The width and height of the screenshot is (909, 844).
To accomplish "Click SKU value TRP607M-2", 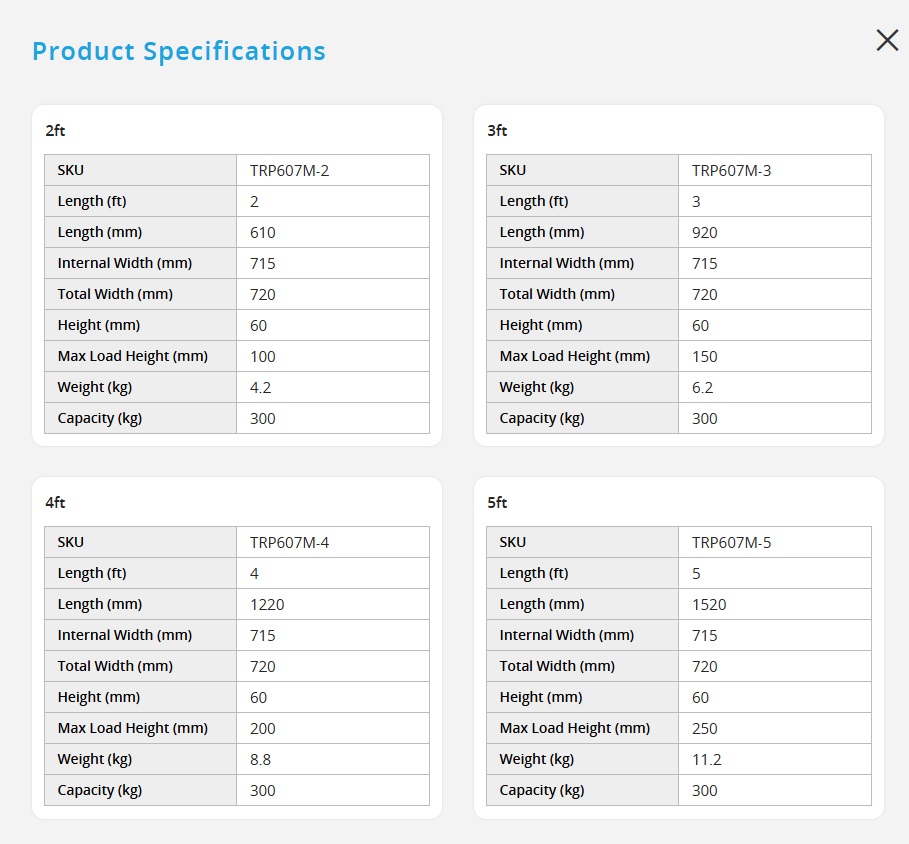I will point(289,170).
